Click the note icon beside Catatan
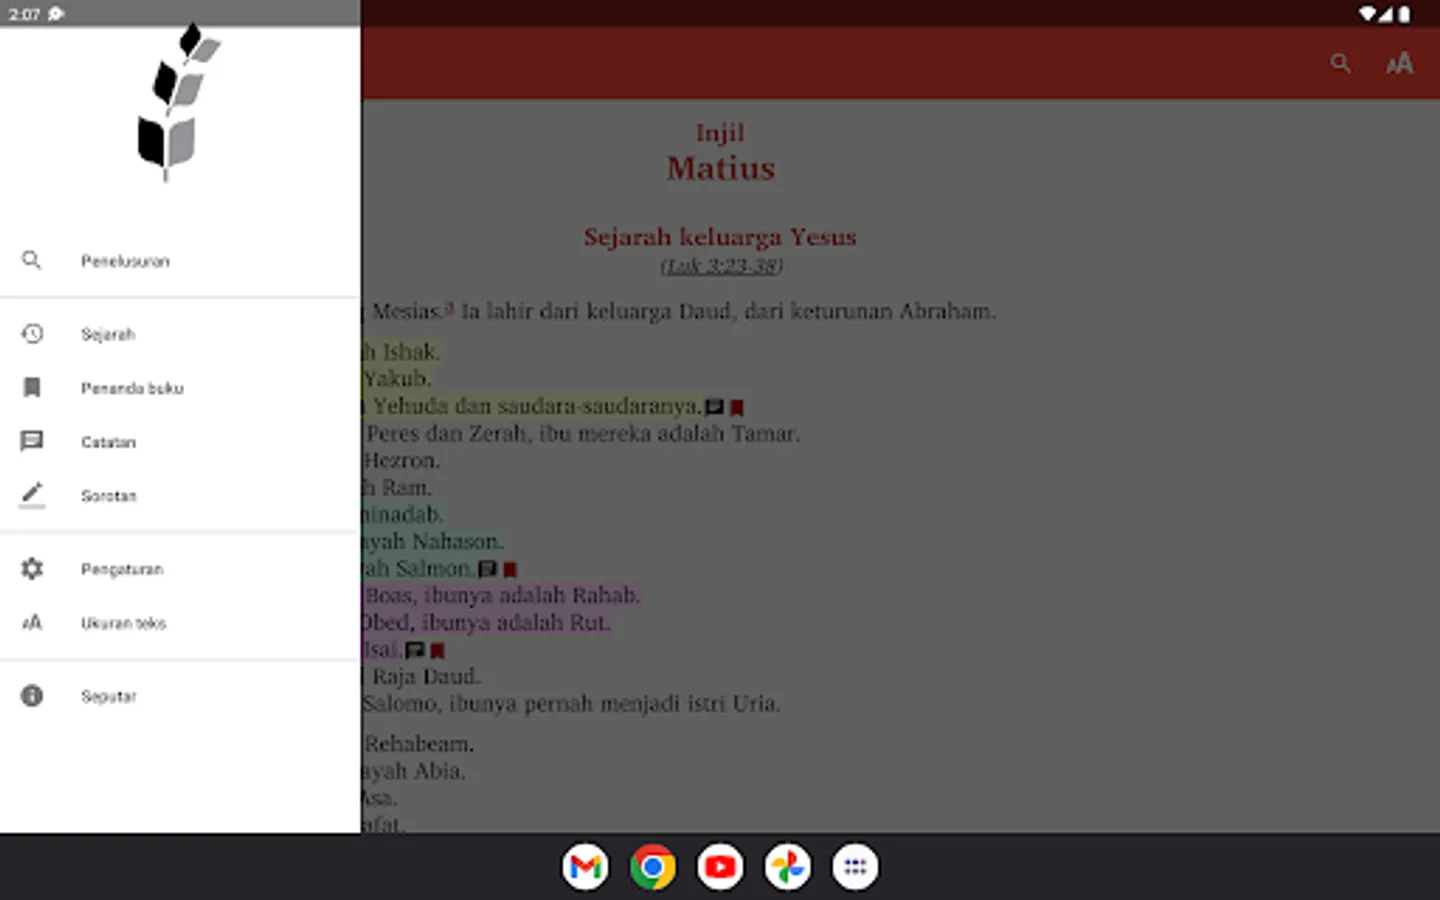This screenshot has height=900, width=1440. 32,442
